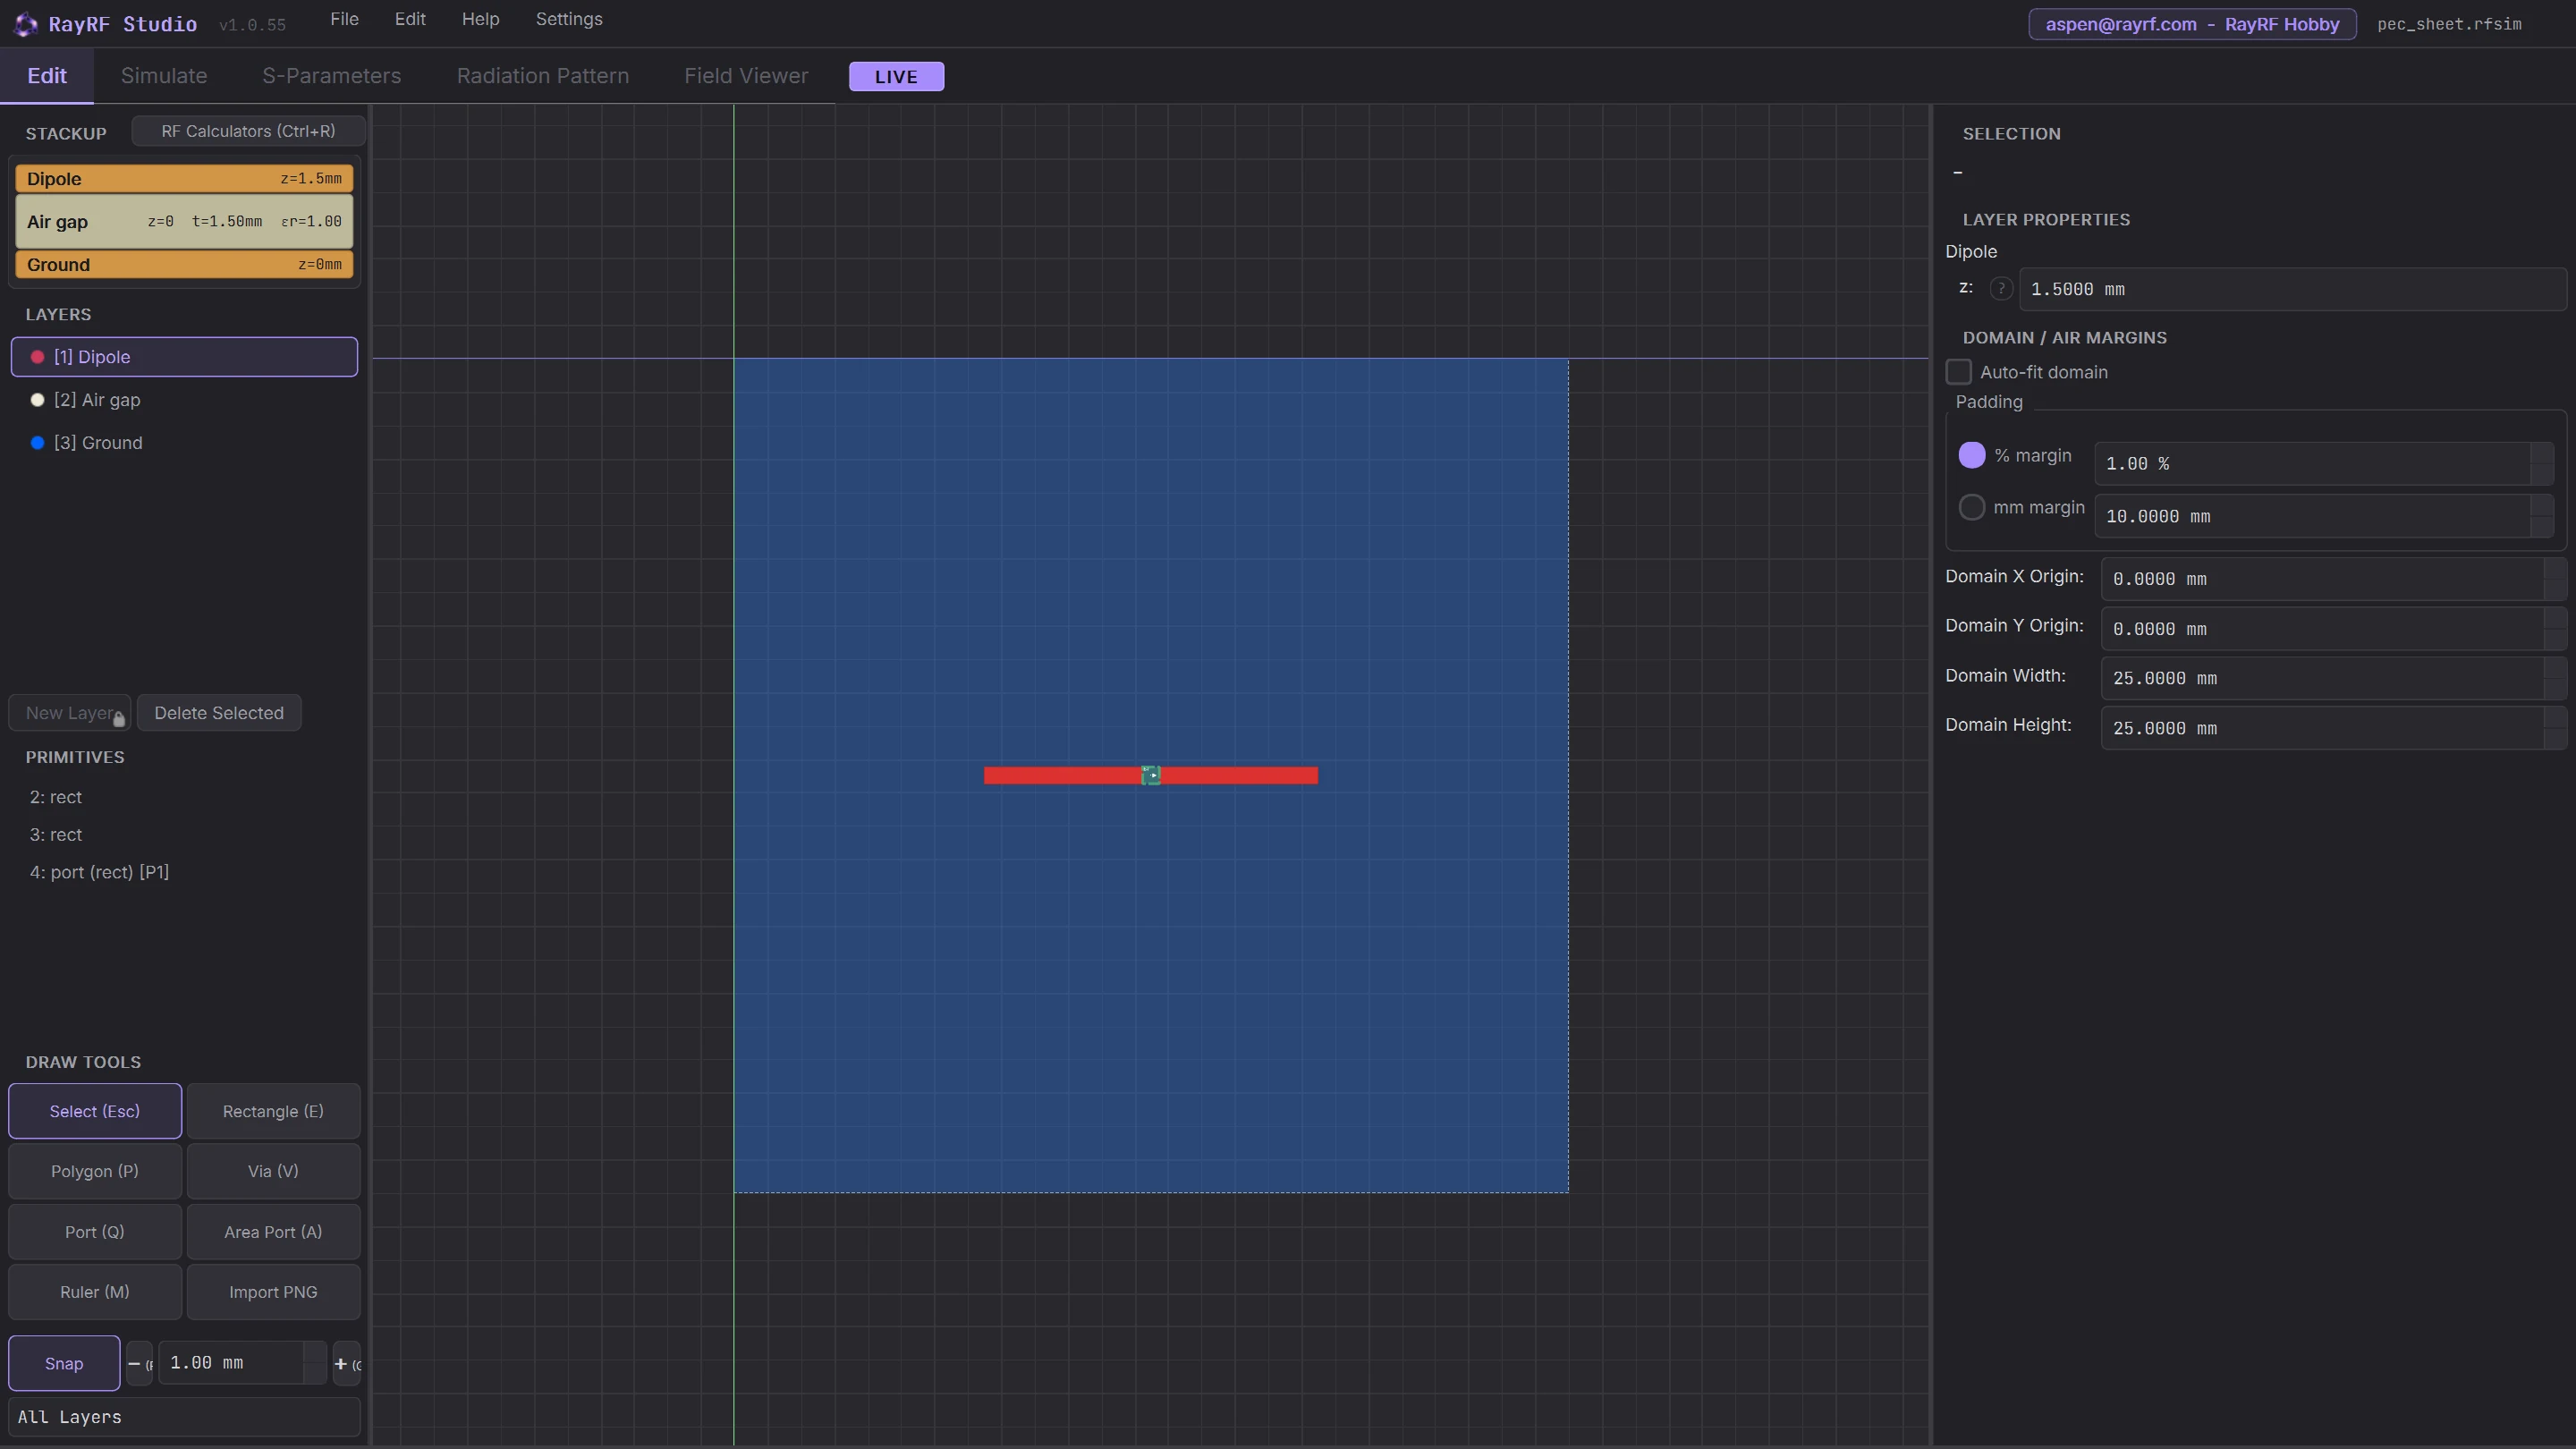2576x1449 pixels.
Task: Click the port marker on the dipole
Action: pos(1151,775)
